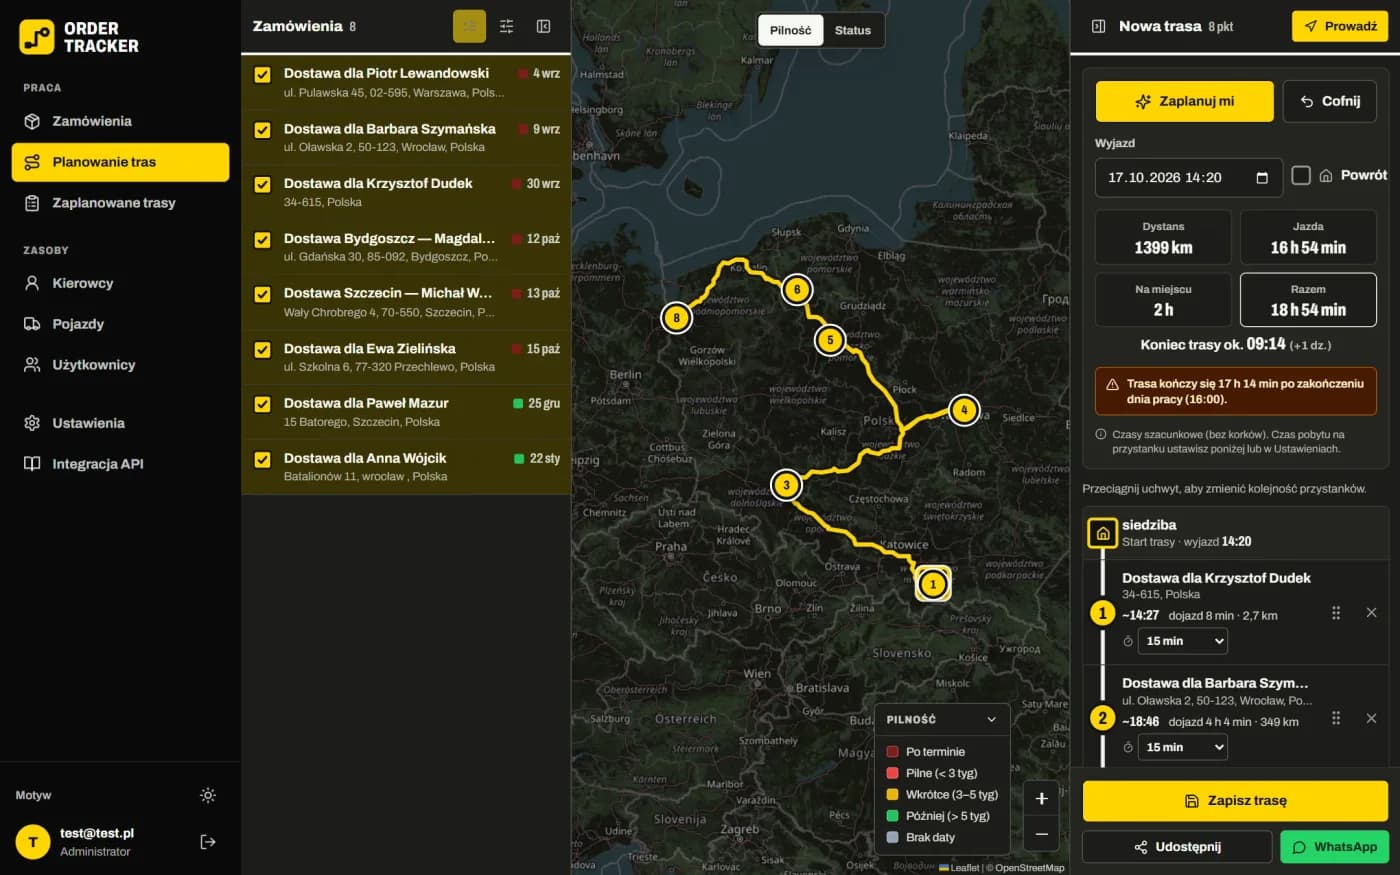Uncheck the Barbara Szymańska order checkbox
1400x875 pixels.
click(x=262, y=130)
